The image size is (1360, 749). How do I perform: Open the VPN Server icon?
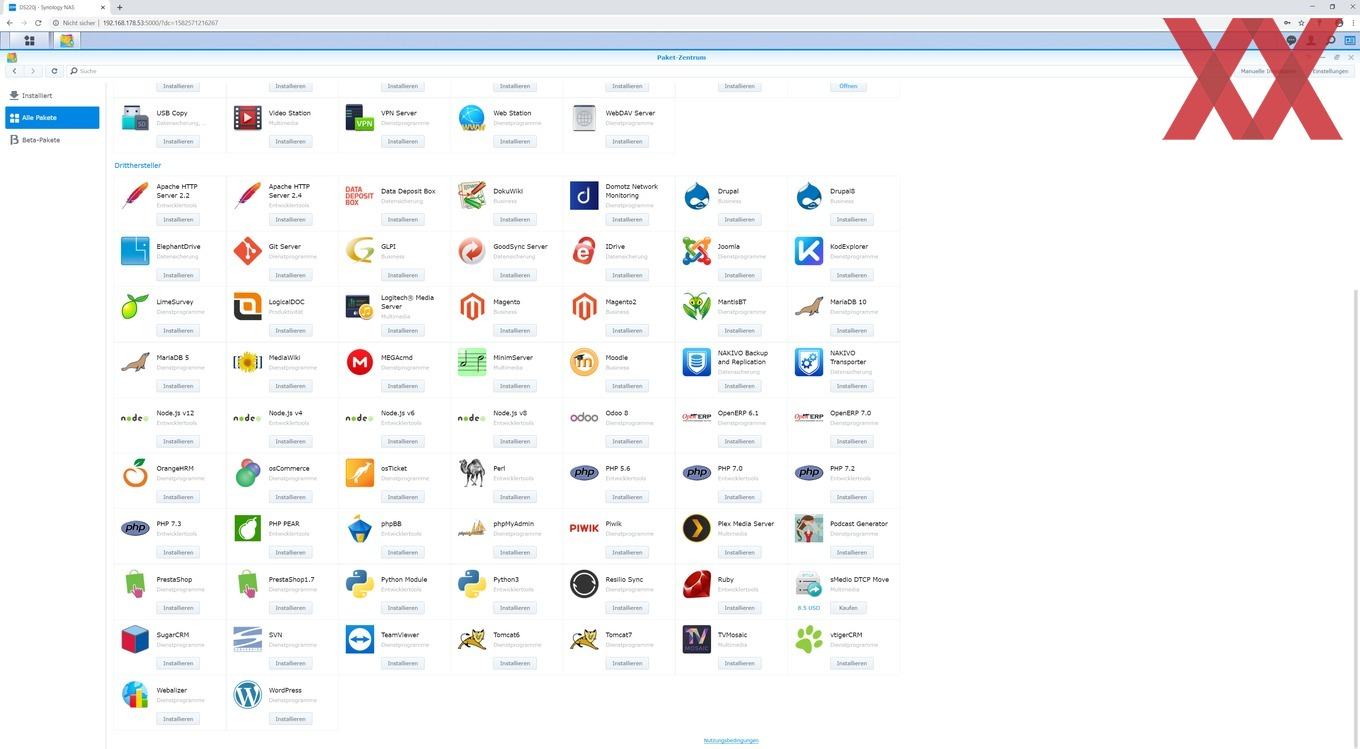359,118
